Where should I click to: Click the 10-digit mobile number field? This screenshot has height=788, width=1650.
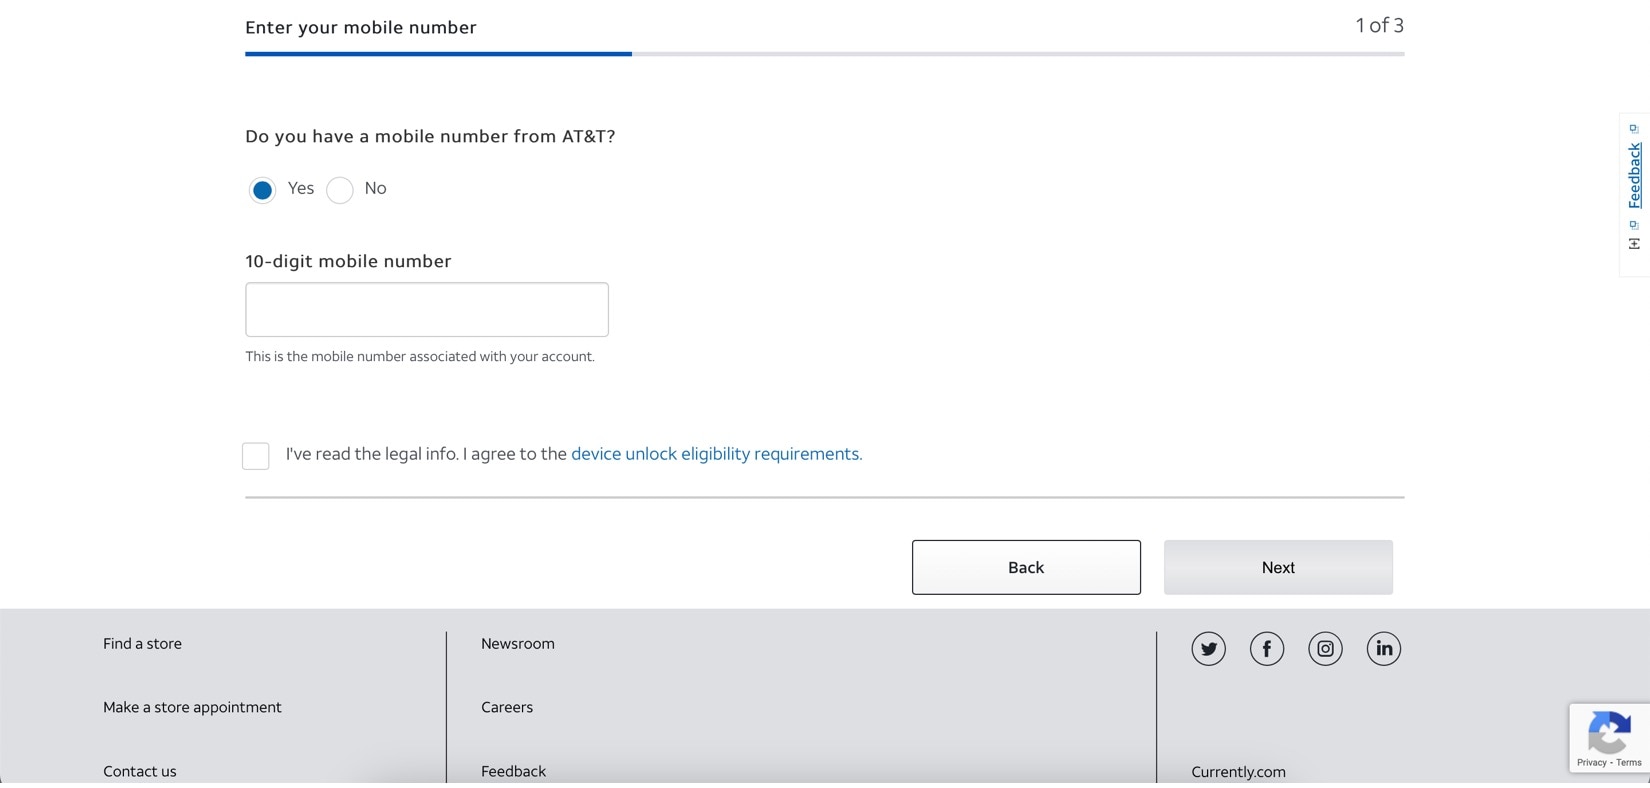tap(427, 310)
